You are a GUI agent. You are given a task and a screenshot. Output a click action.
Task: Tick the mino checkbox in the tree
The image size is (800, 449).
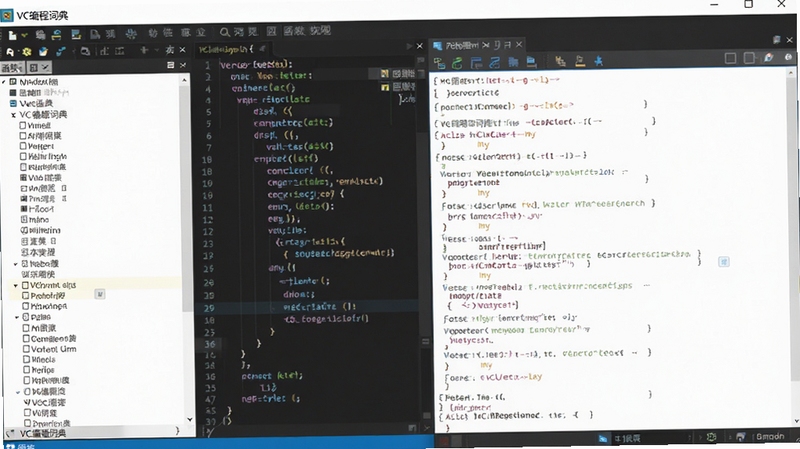coord(24,219)
